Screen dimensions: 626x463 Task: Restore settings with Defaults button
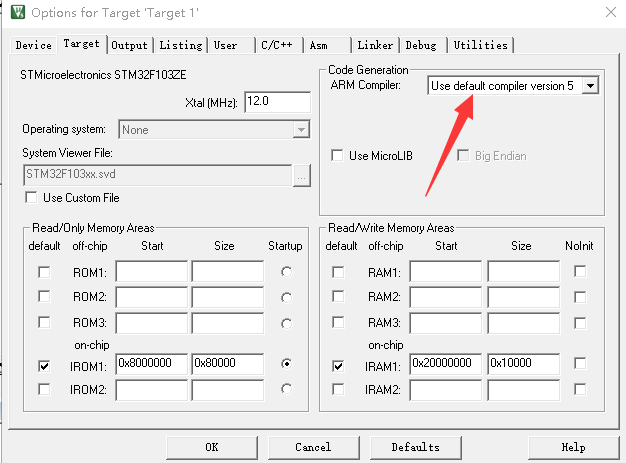416,447
